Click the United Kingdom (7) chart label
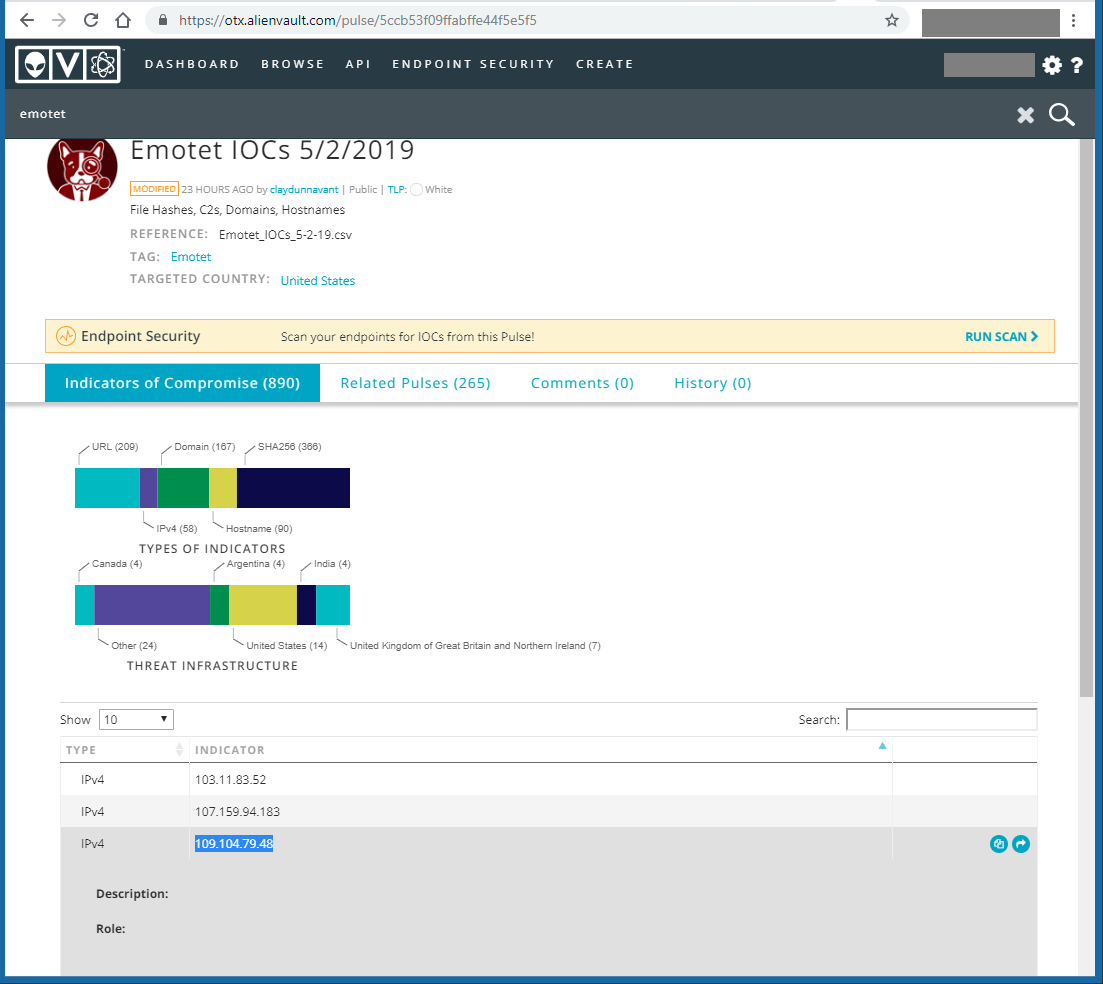Screen dimensions: 1103x984 pos(476,646)
